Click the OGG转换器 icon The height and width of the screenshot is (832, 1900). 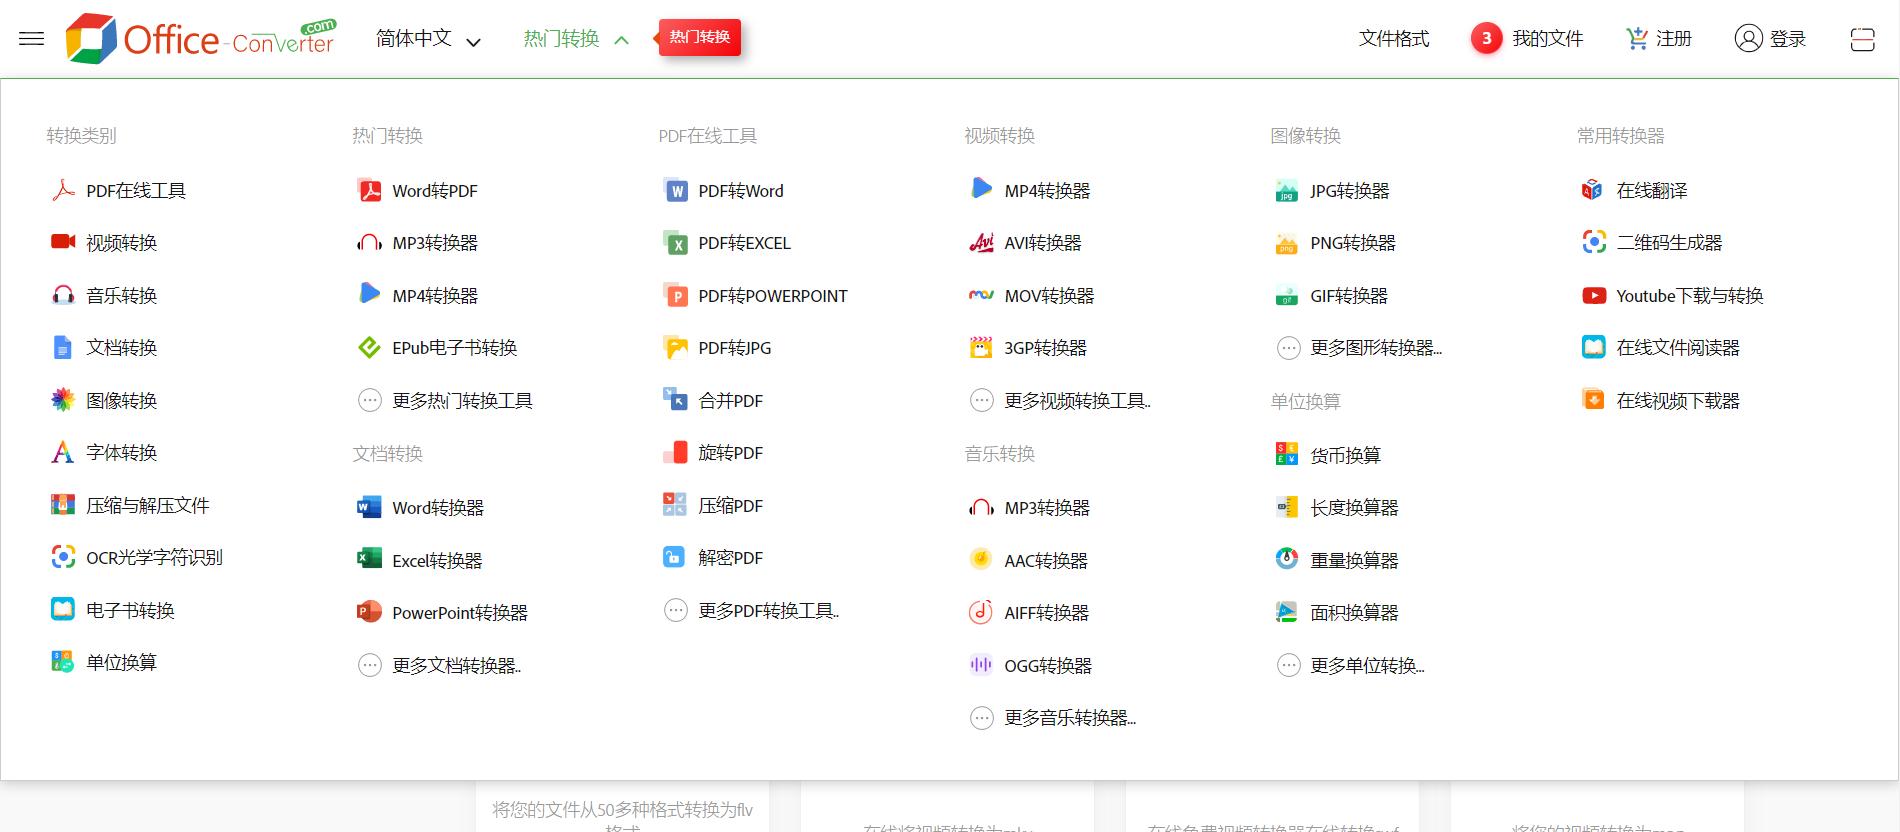pos(981,664)
